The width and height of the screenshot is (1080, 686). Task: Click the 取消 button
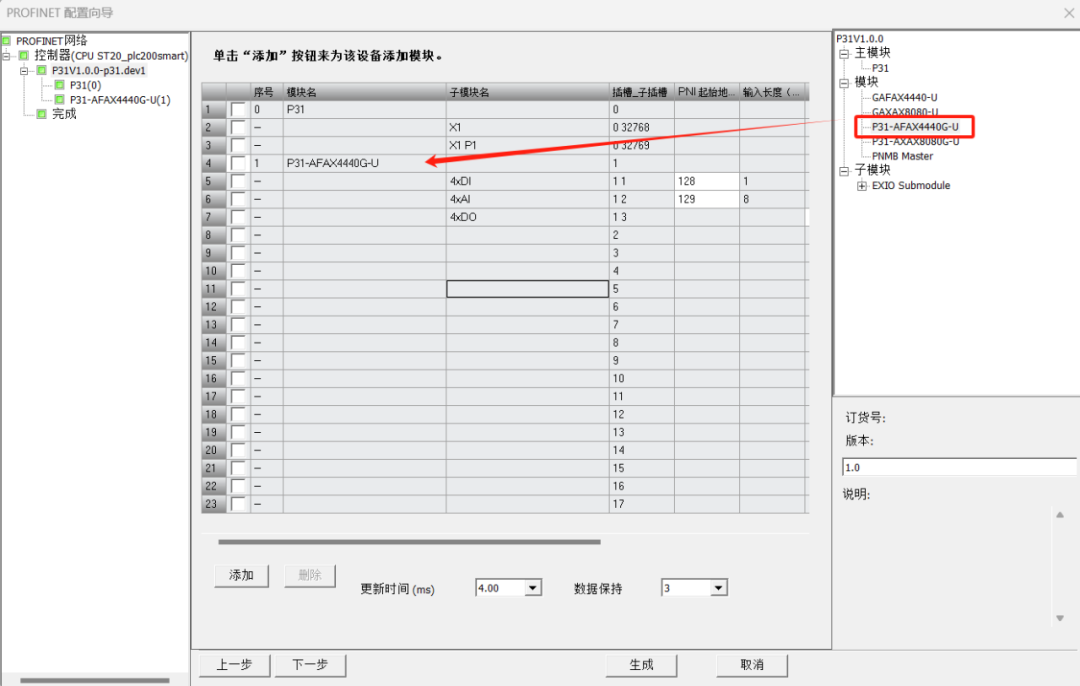(751, 665)
